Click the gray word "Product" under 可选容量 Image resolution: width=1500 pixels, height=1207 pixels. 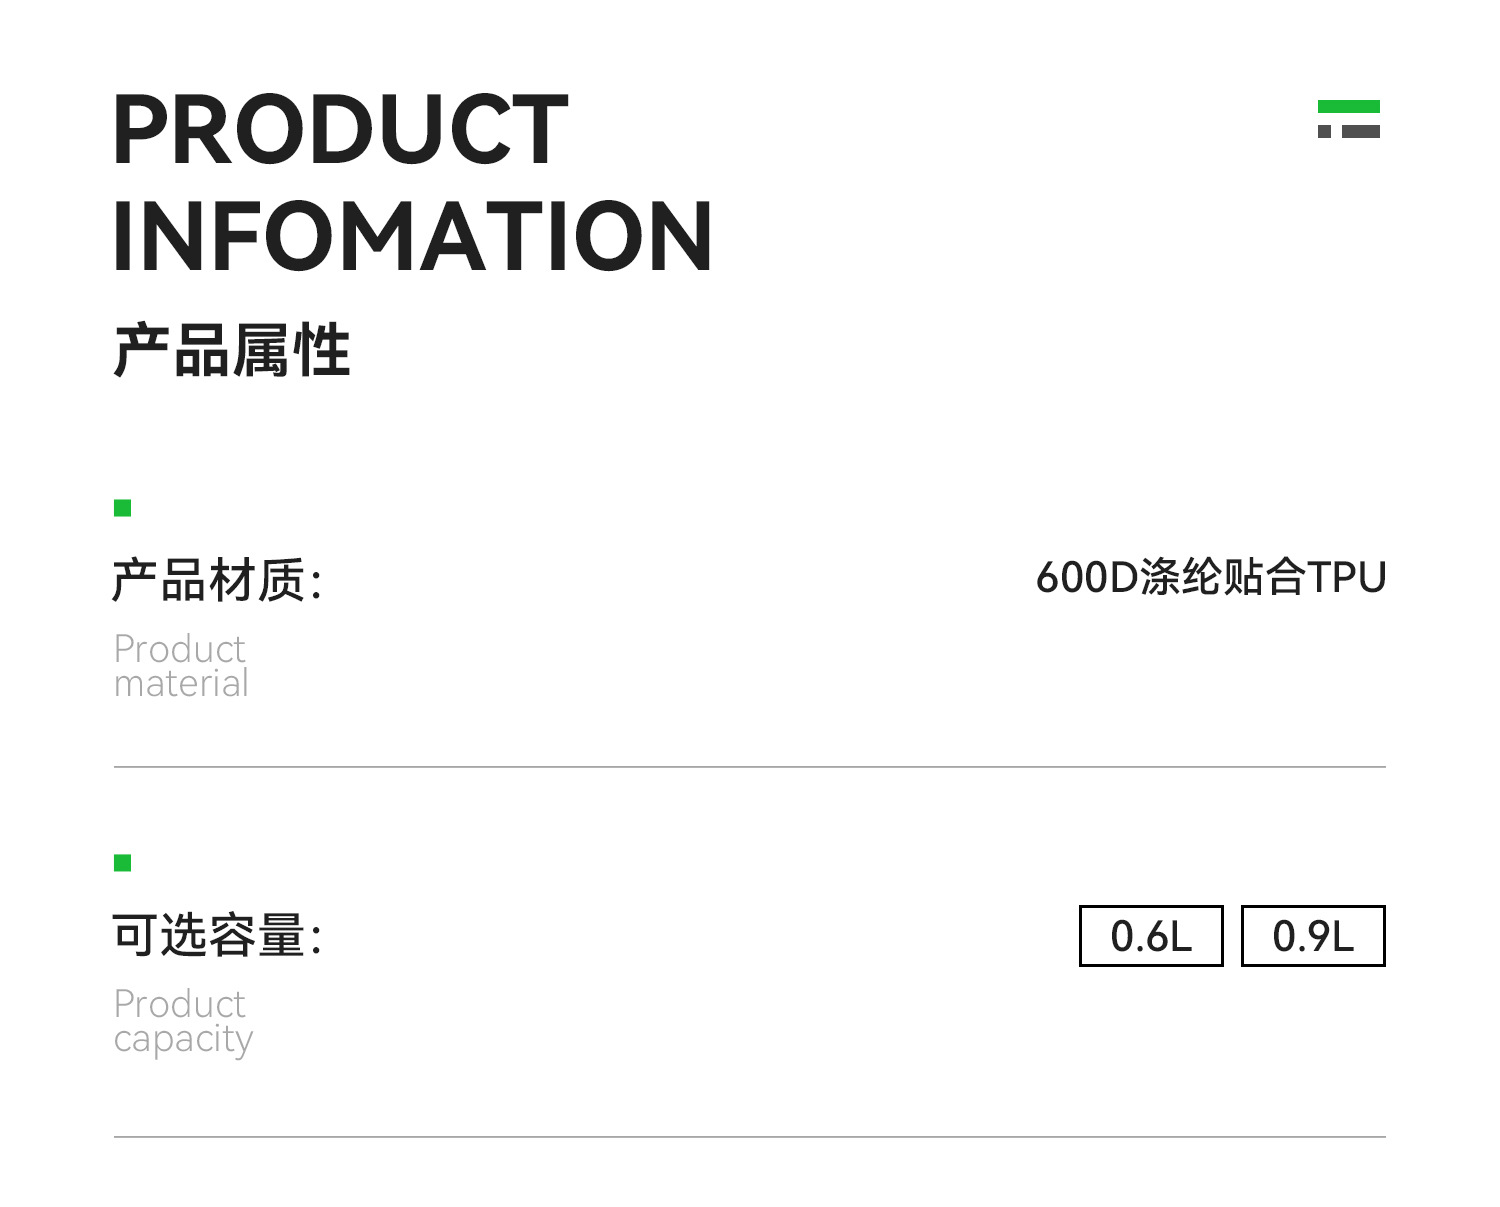[x=180, y=1004]
